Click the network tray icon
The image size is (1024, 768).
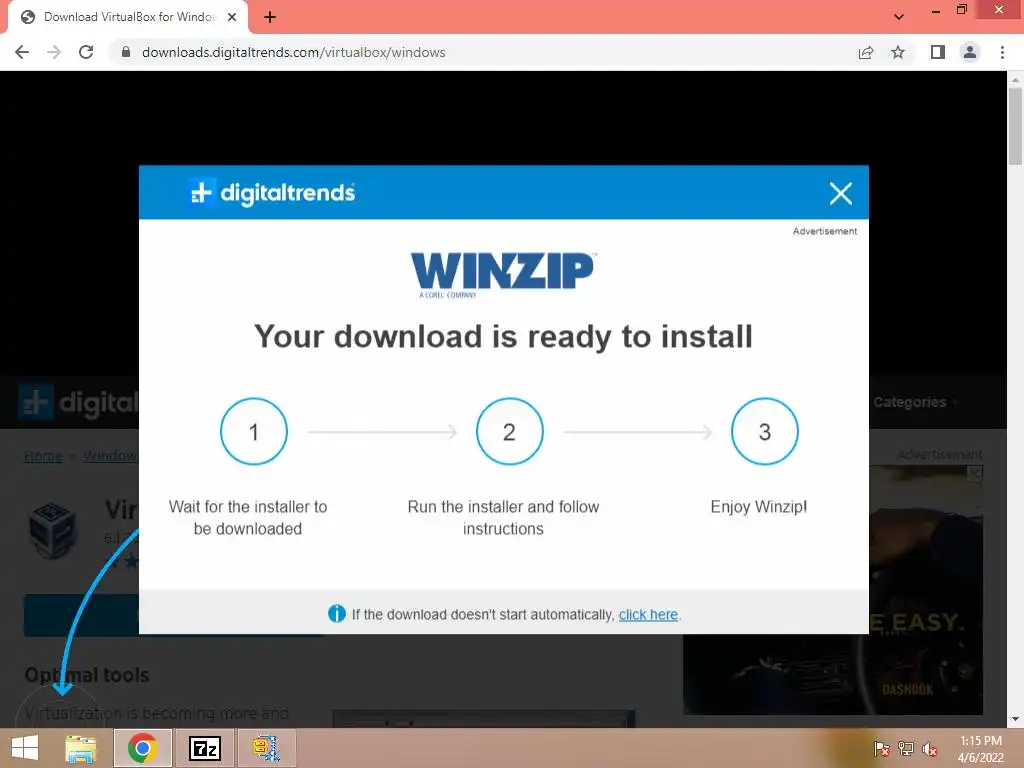point(906,749)
